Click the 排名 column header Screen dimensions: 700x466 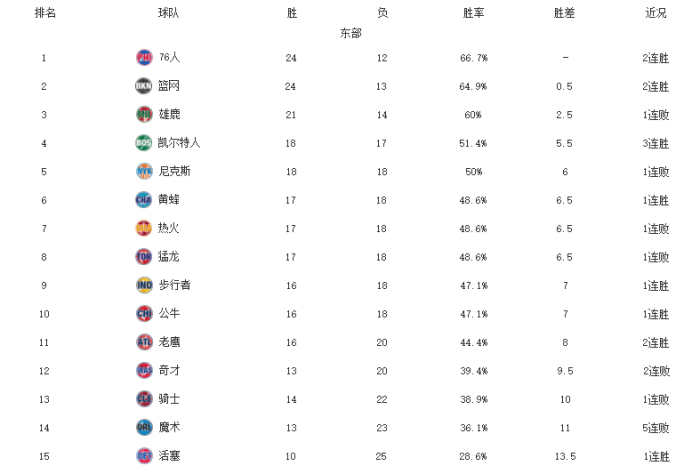[x=45, y=13]
